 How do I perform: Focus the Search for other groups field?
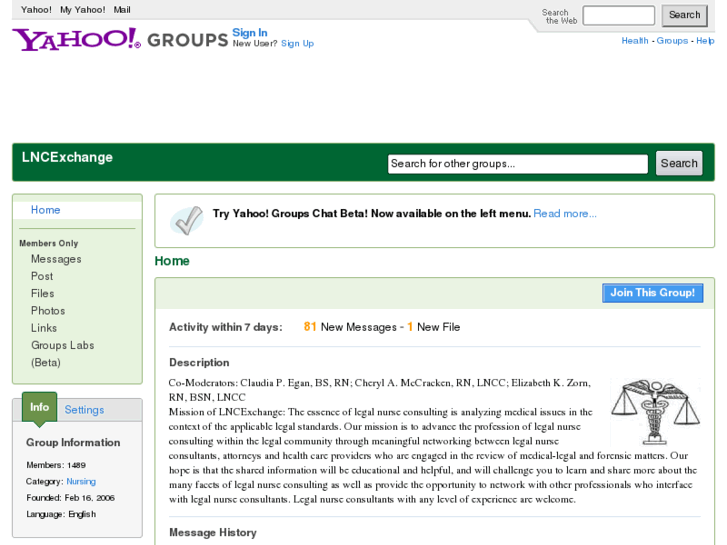(x=517, y=164)
